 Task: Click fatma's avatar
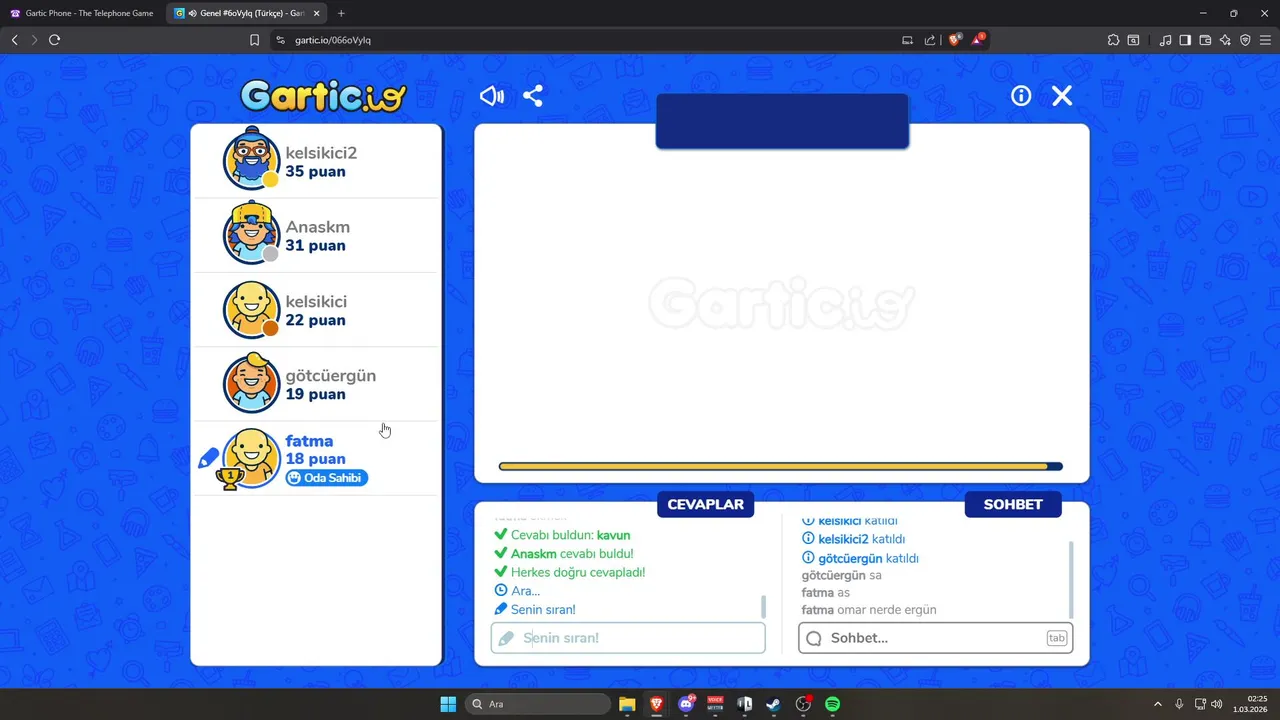251,458
